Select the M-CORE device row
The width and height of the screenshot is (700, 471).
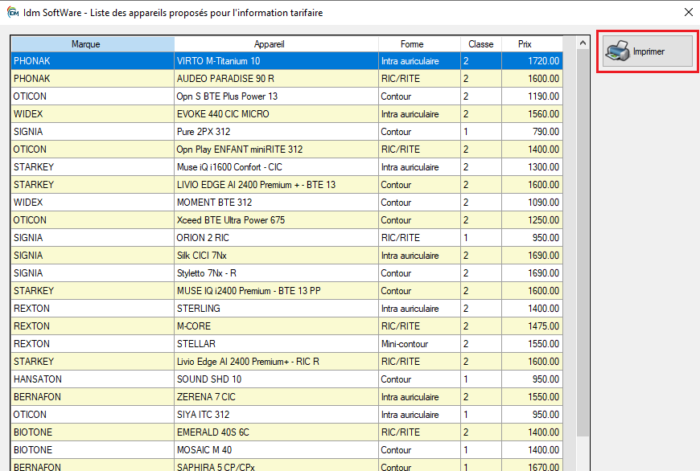287,326
